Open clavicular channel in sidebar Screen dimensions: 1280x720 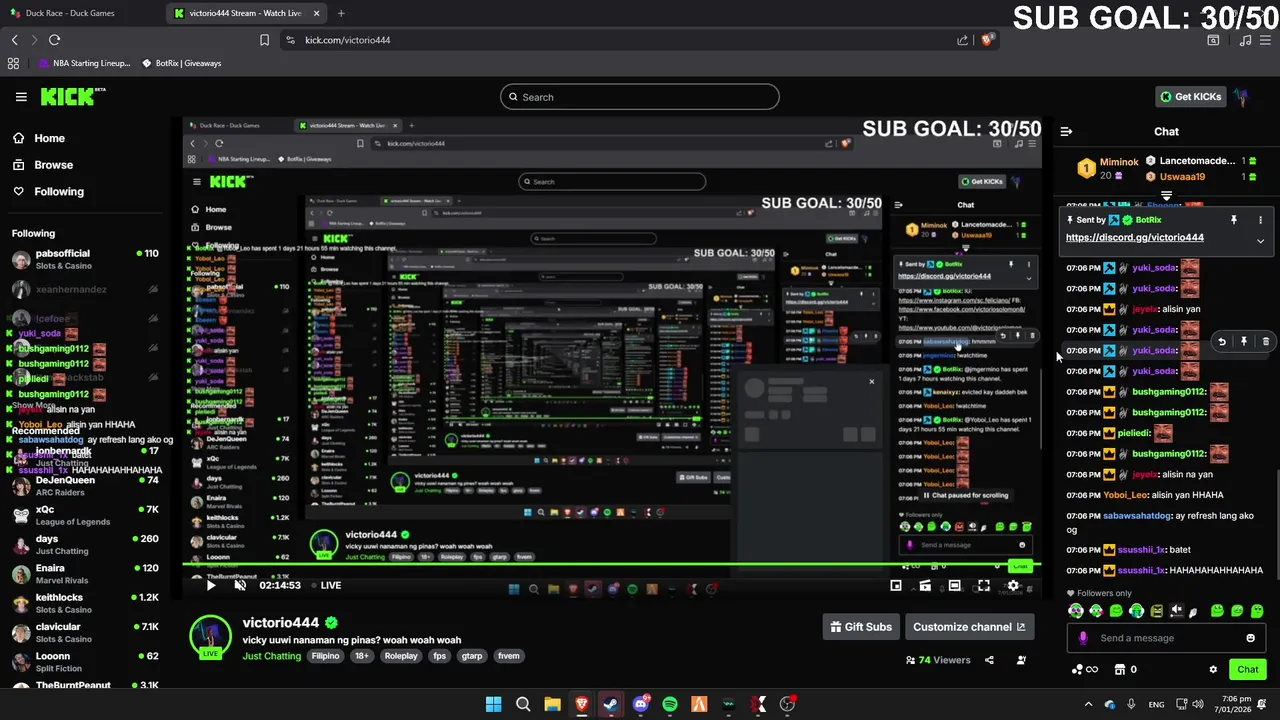coord(85,633)
